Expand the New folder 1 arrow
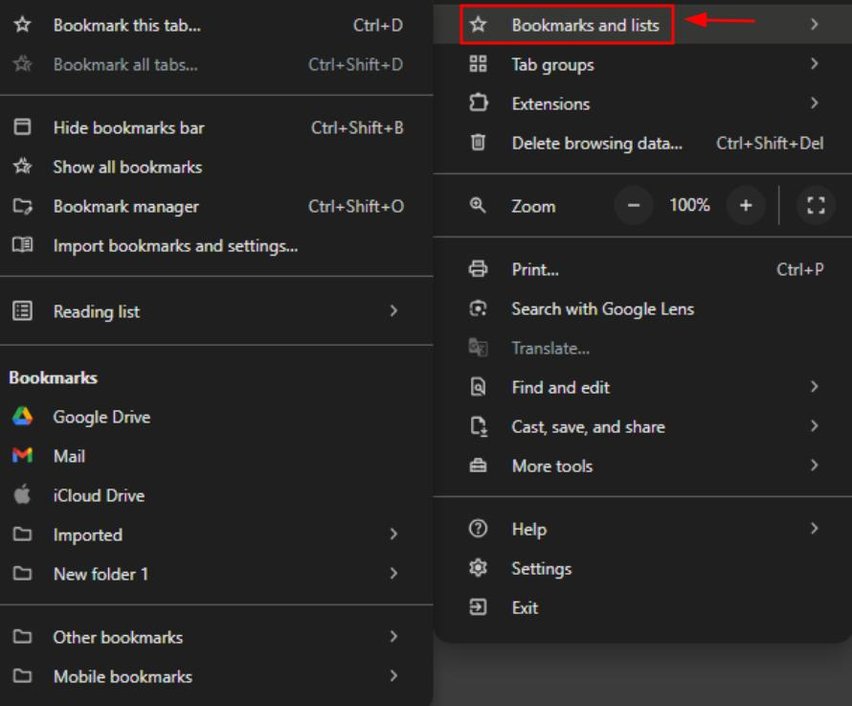852x706 pixels. click(x=394, y=573)
